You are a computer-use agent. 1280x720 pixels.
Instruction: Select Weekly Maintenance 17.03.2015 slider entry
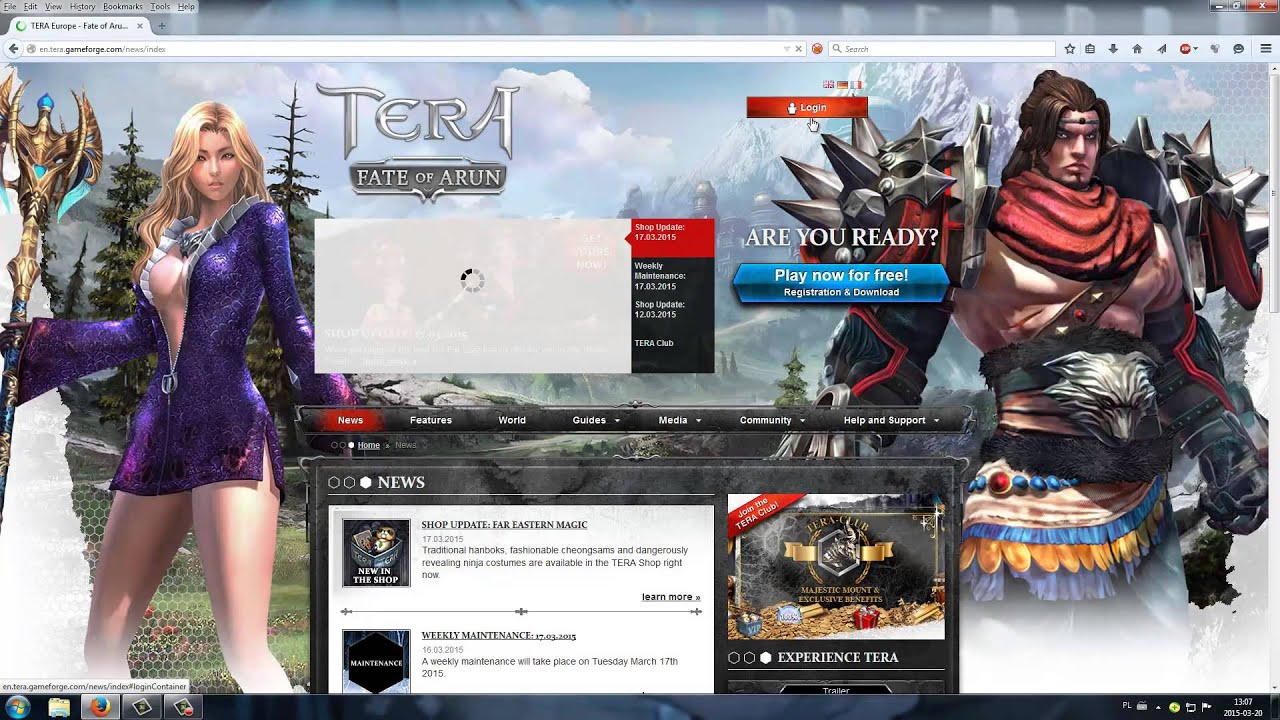pyautogui.click(x=672, y=276)
